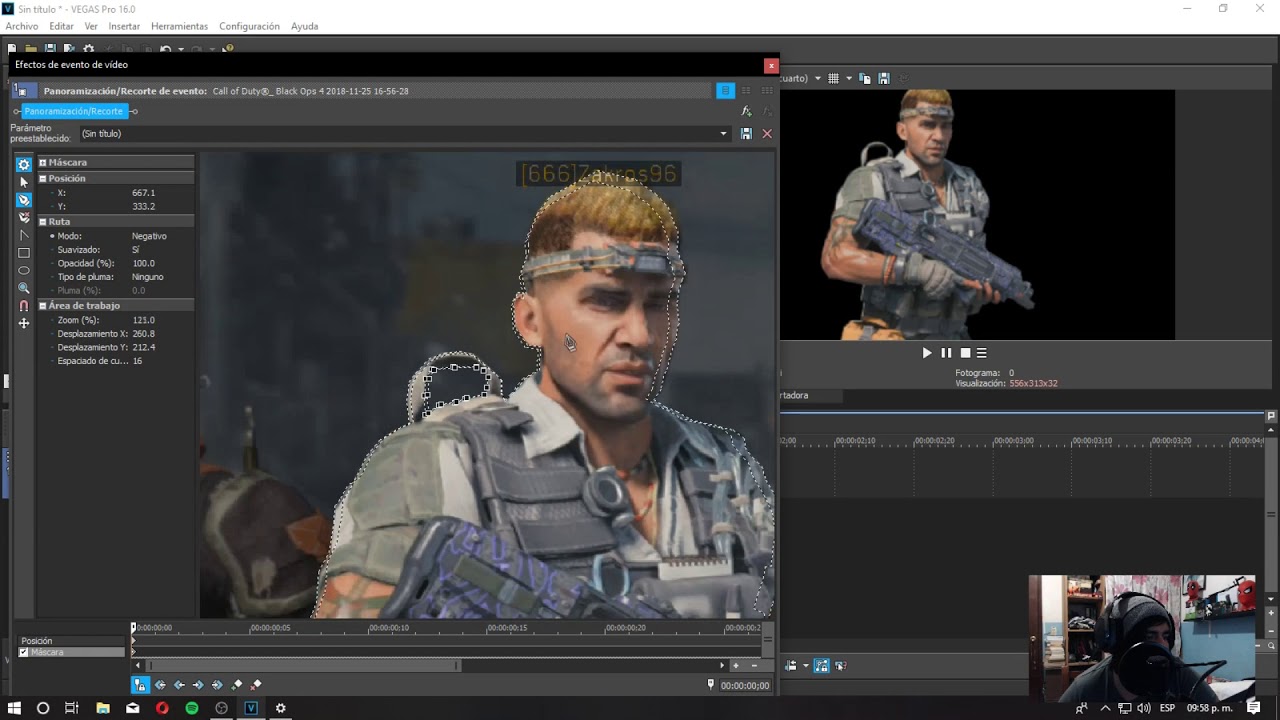Viewport: 1280px width, 720px height.
Task: Open the Herramientas menu
Action: 179,26
